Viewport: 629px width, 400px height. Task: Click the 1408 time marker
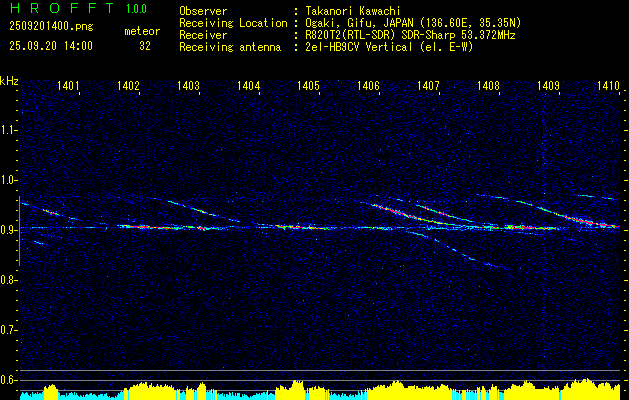pos(488,85)
